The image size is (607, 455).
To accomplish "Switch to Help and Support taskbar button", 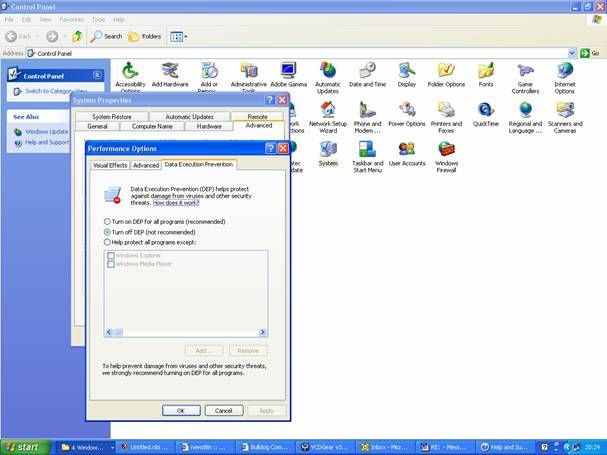I will (504, 447).
